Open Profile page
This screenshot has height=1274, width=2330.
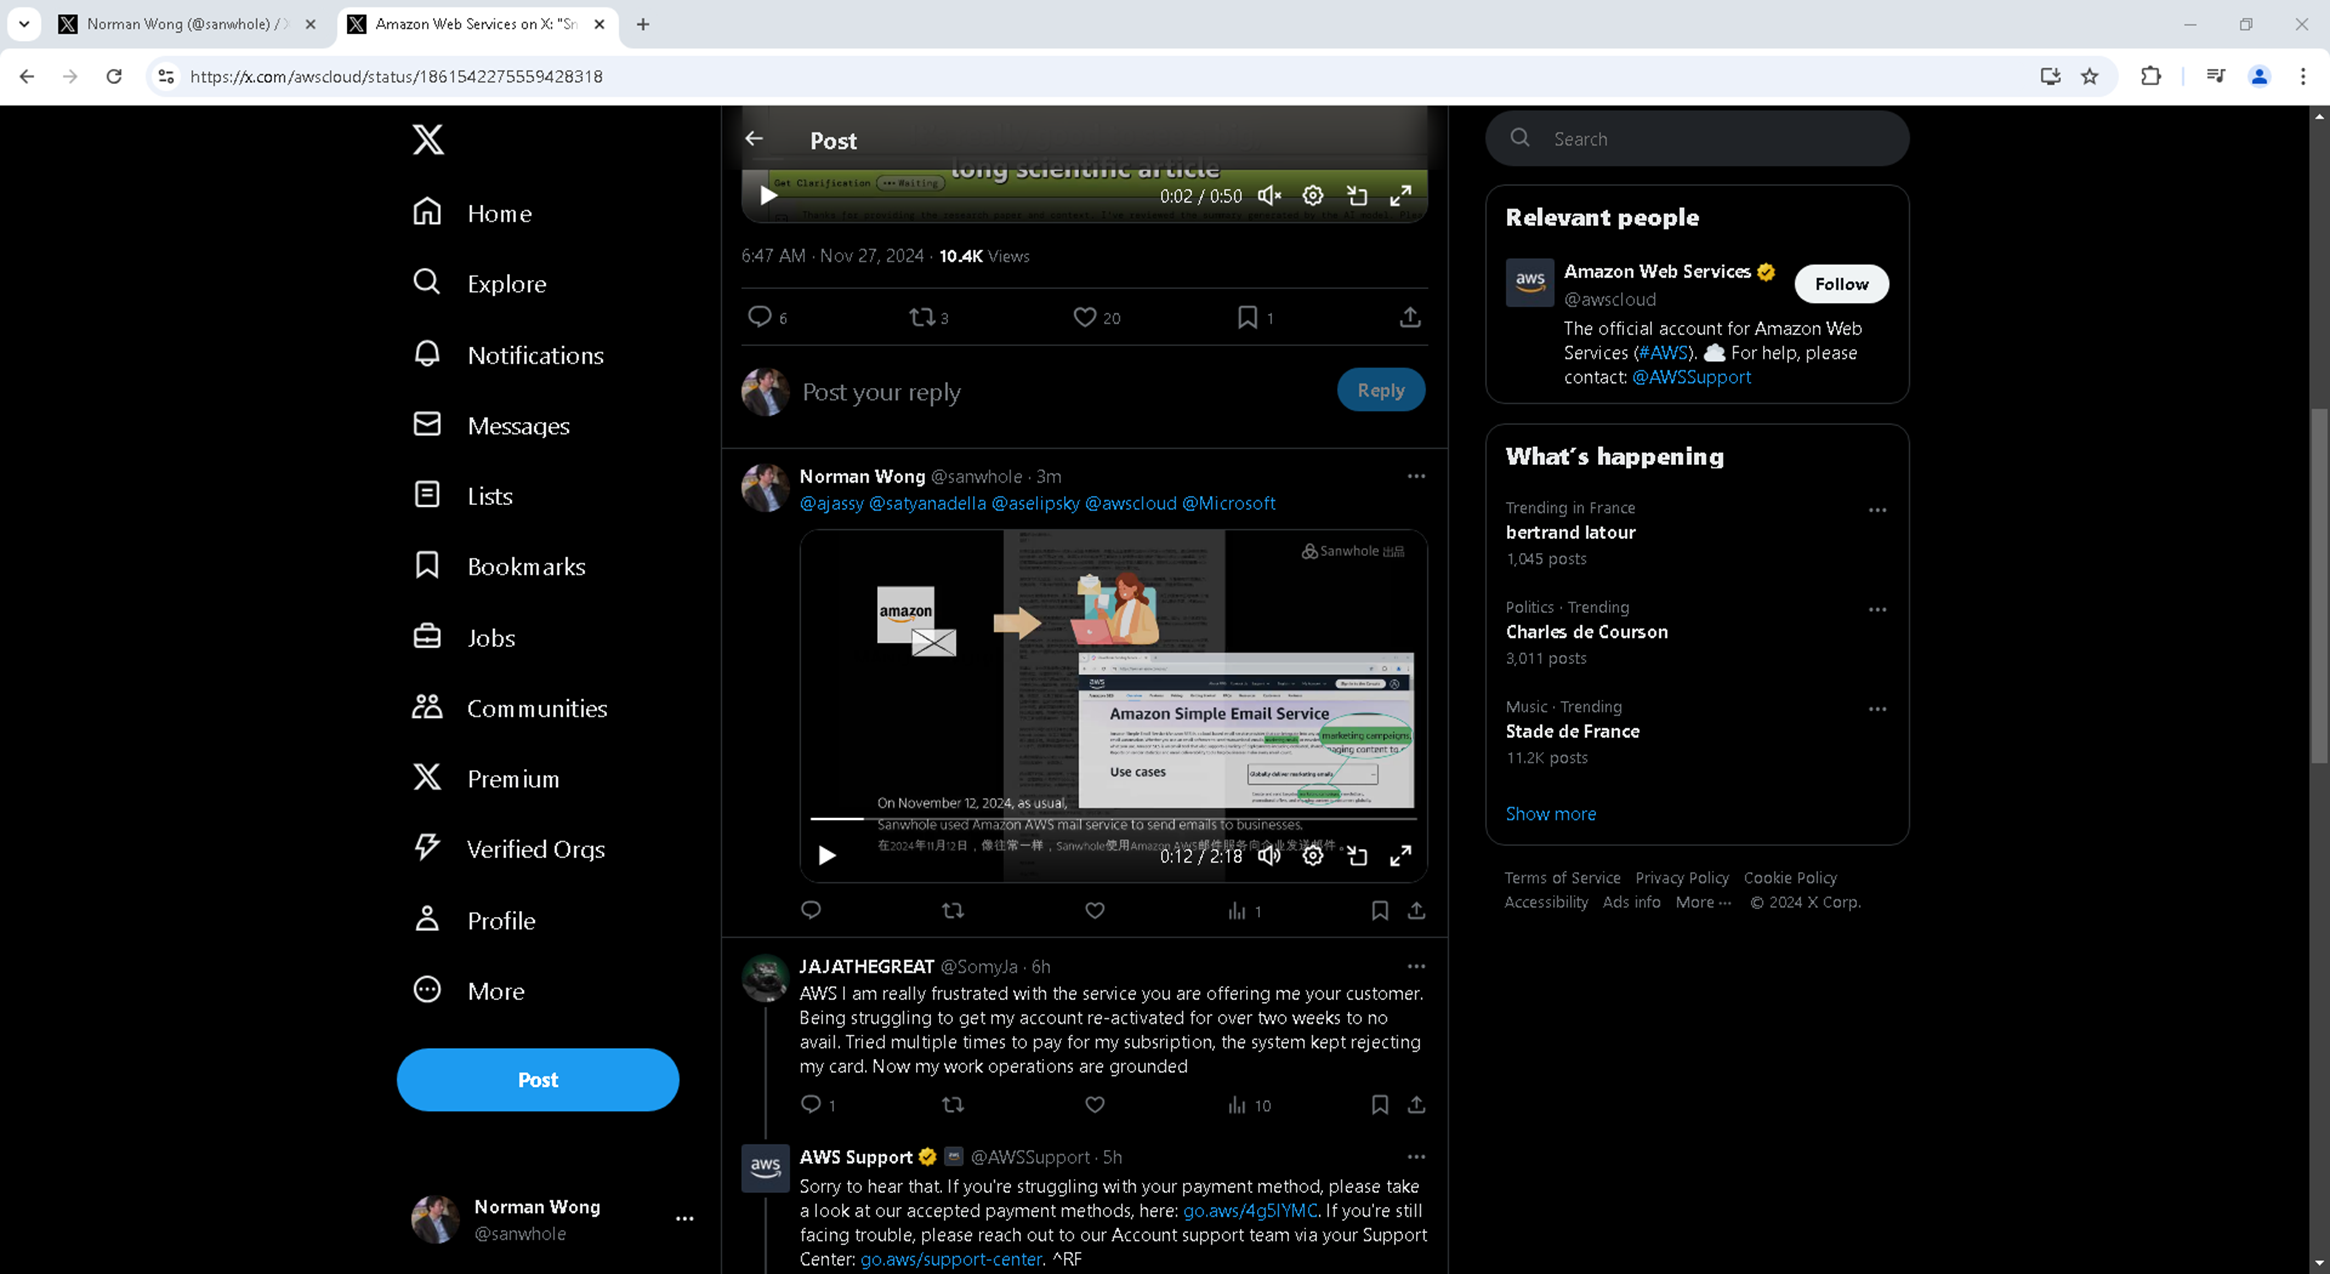pos(474,920)
